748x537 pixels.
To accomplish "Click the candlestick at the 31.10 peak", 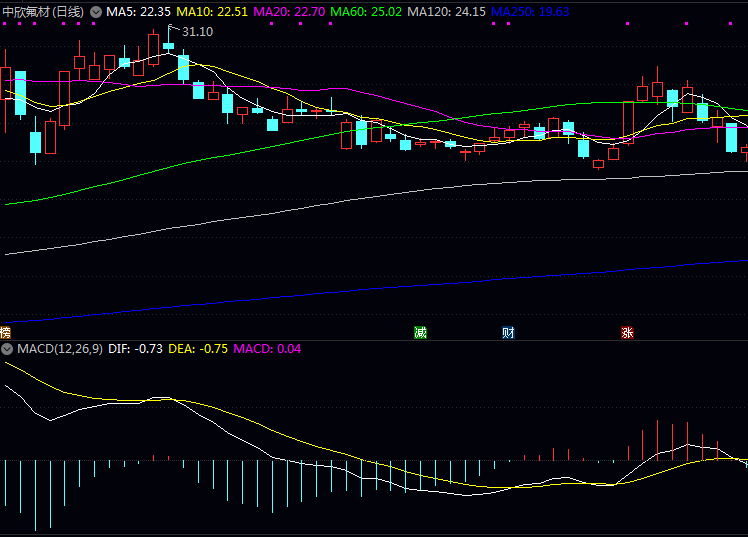I will [168, 46].
